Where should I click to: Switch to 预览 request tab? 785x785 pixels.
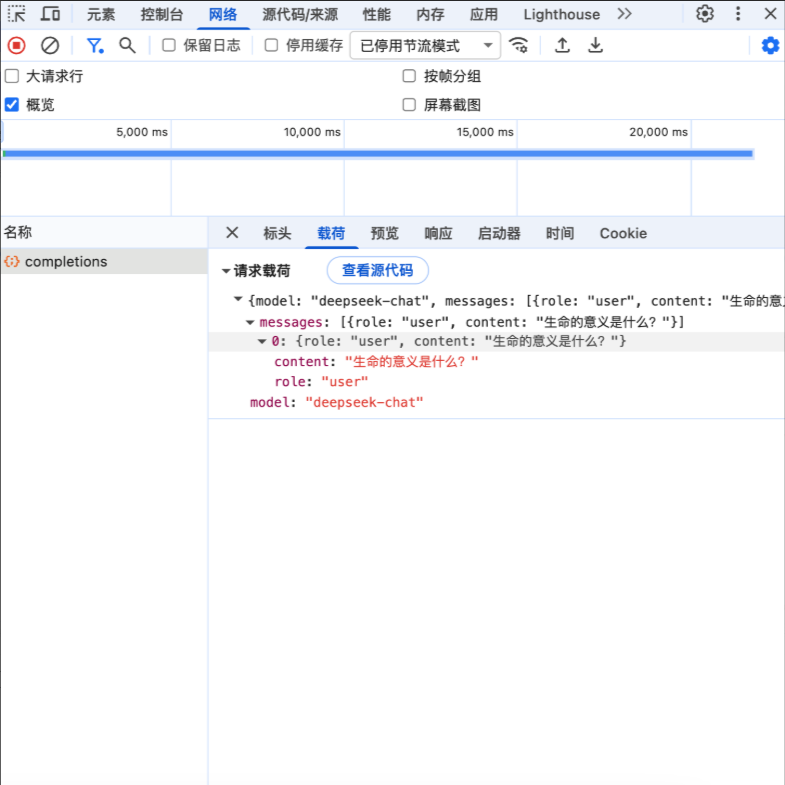click(384, 233)
